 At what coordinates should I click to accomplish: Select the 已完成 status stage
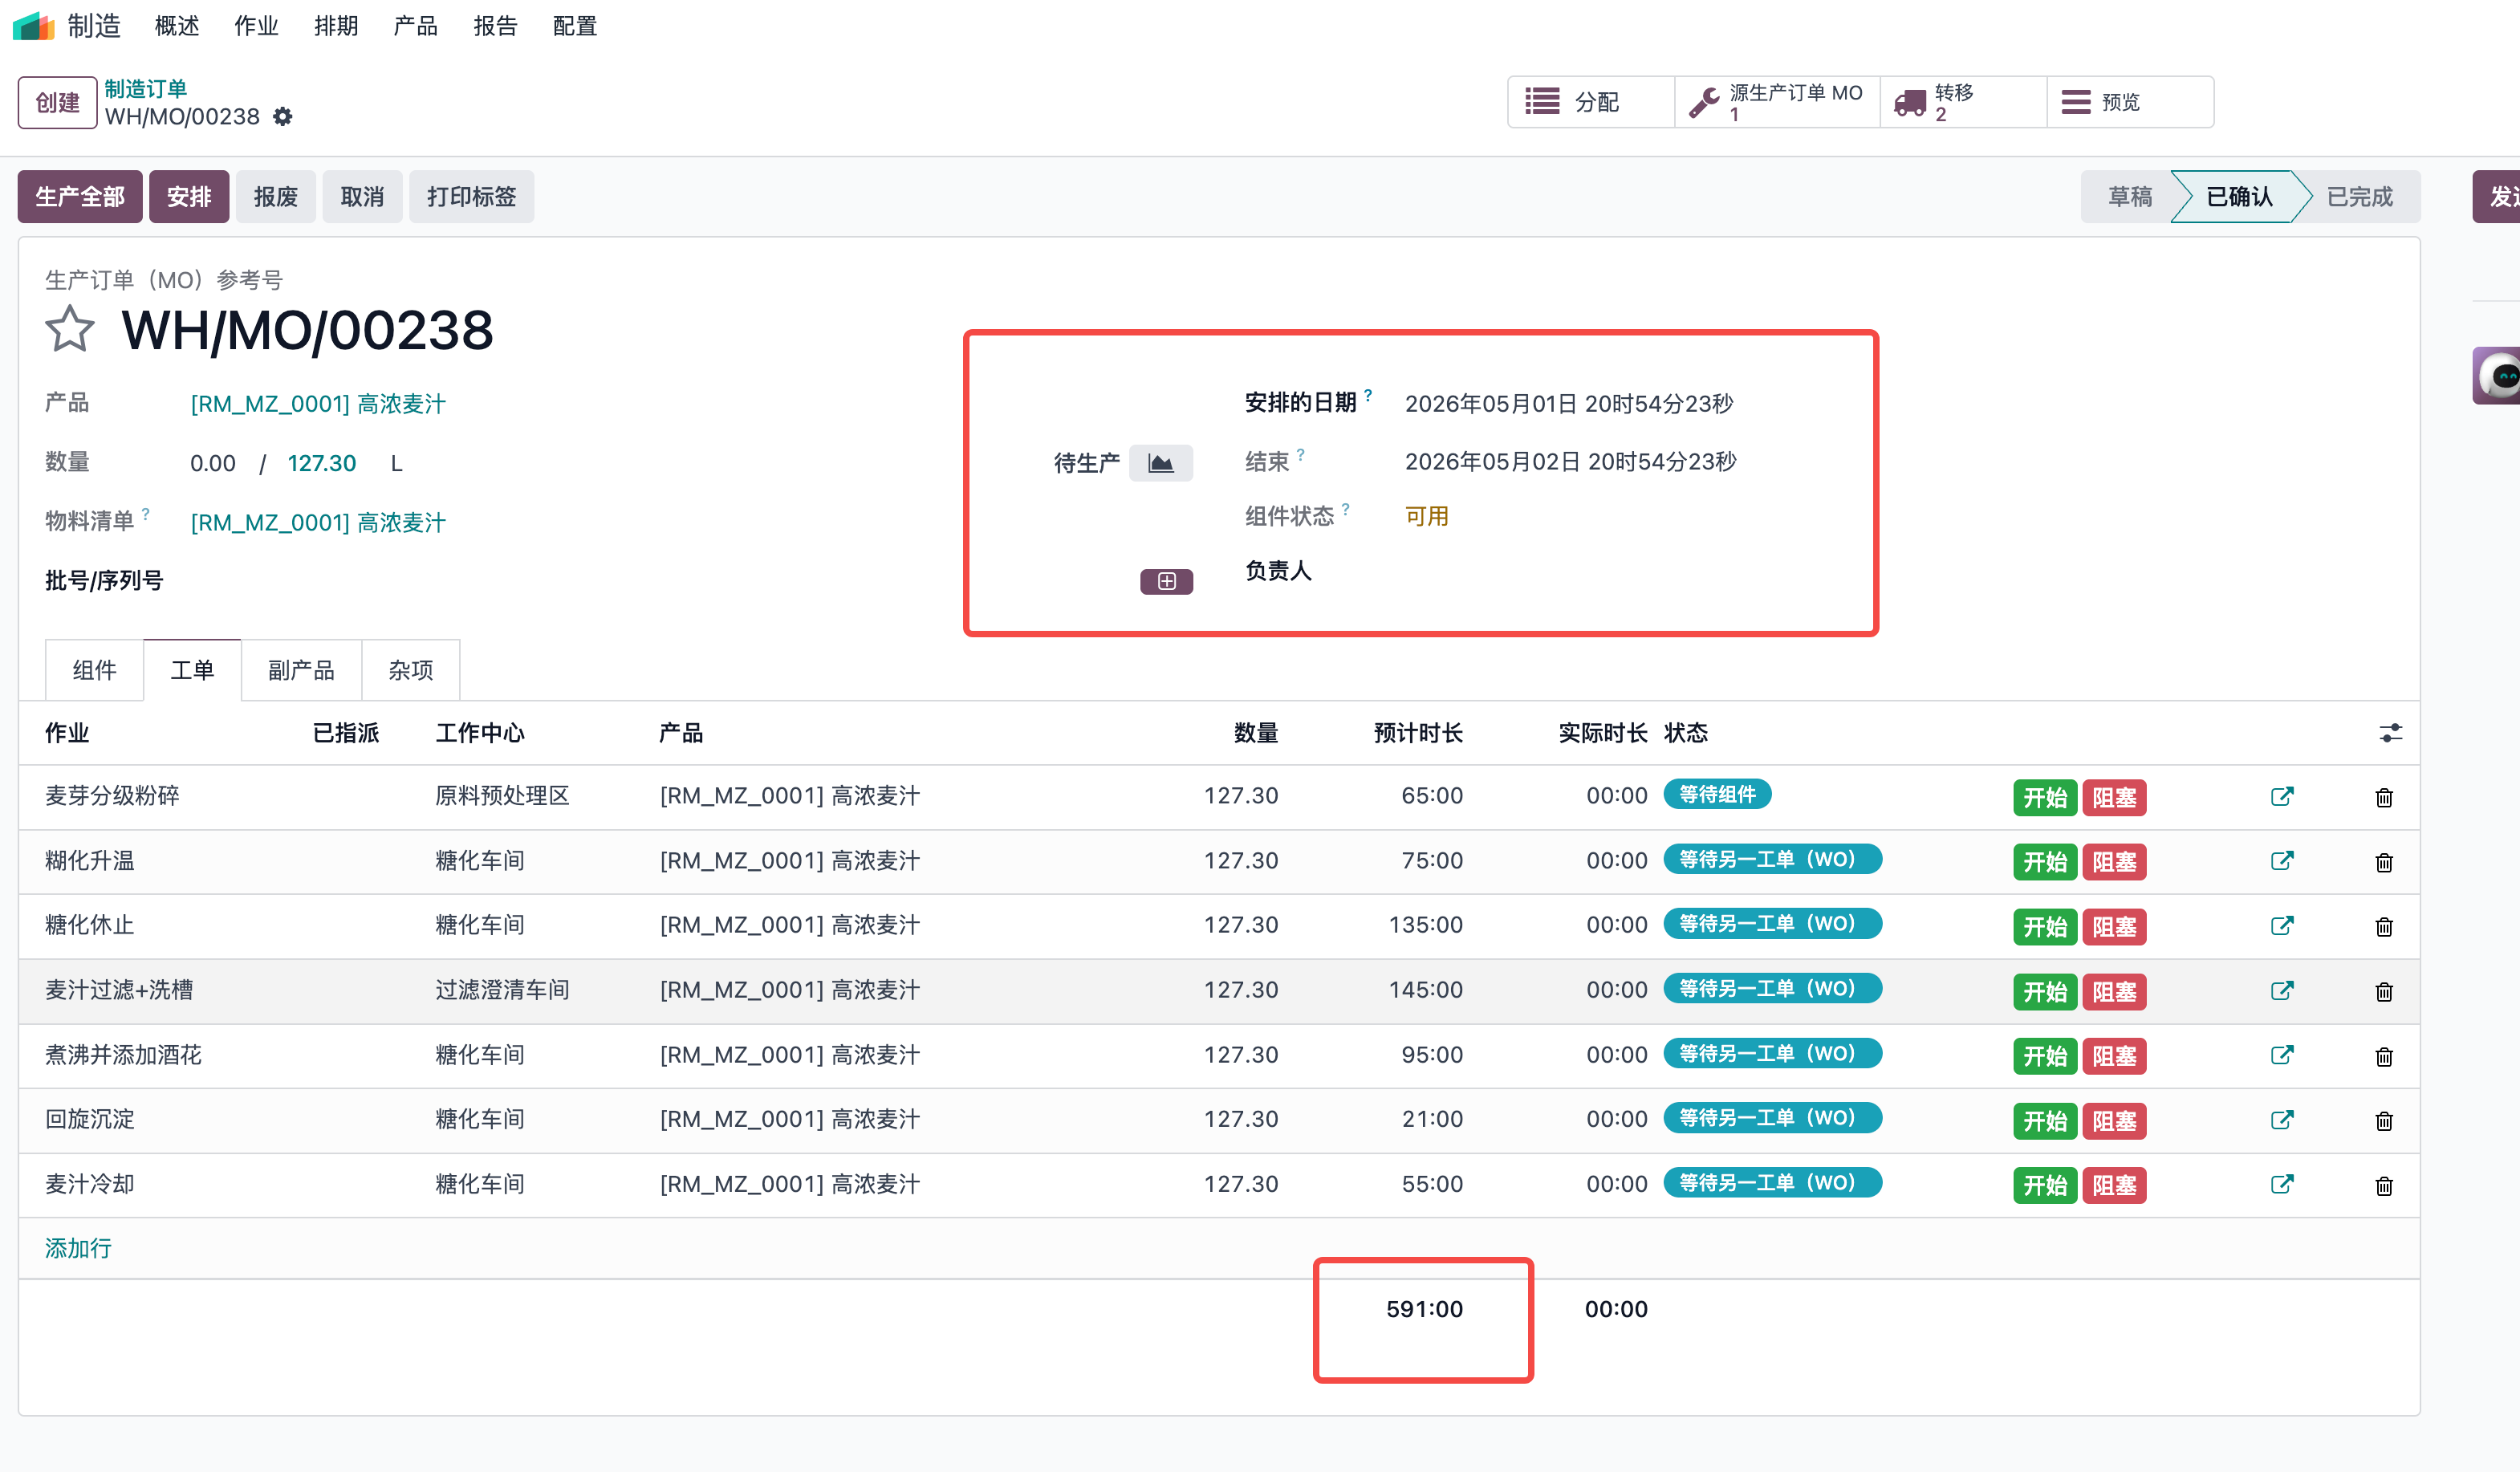pos(2359,197)
